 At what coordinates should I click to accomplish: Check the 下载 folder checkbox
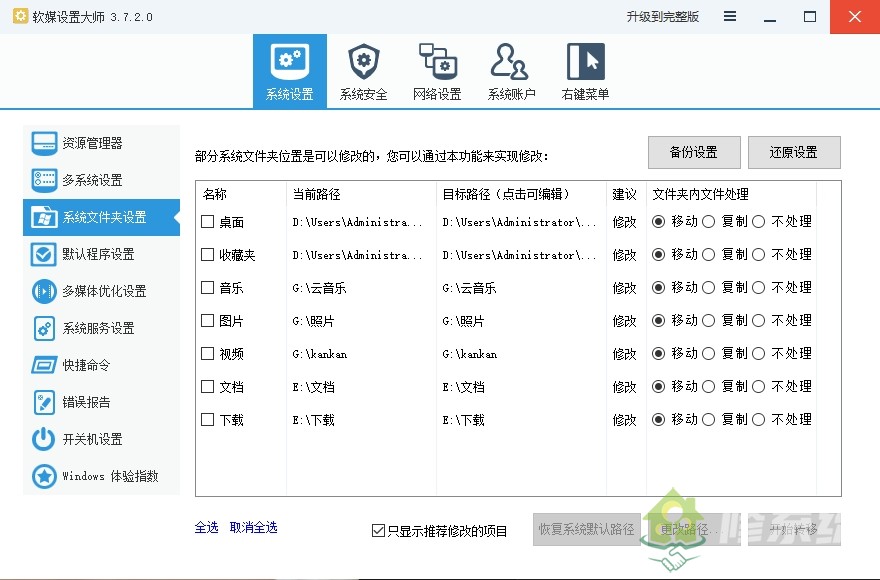coord(208,419)
